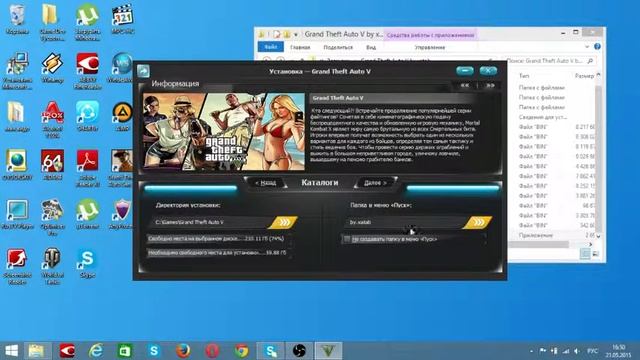
Task: Click the installer's next slide >> button
Action: (x=490, y=85)
